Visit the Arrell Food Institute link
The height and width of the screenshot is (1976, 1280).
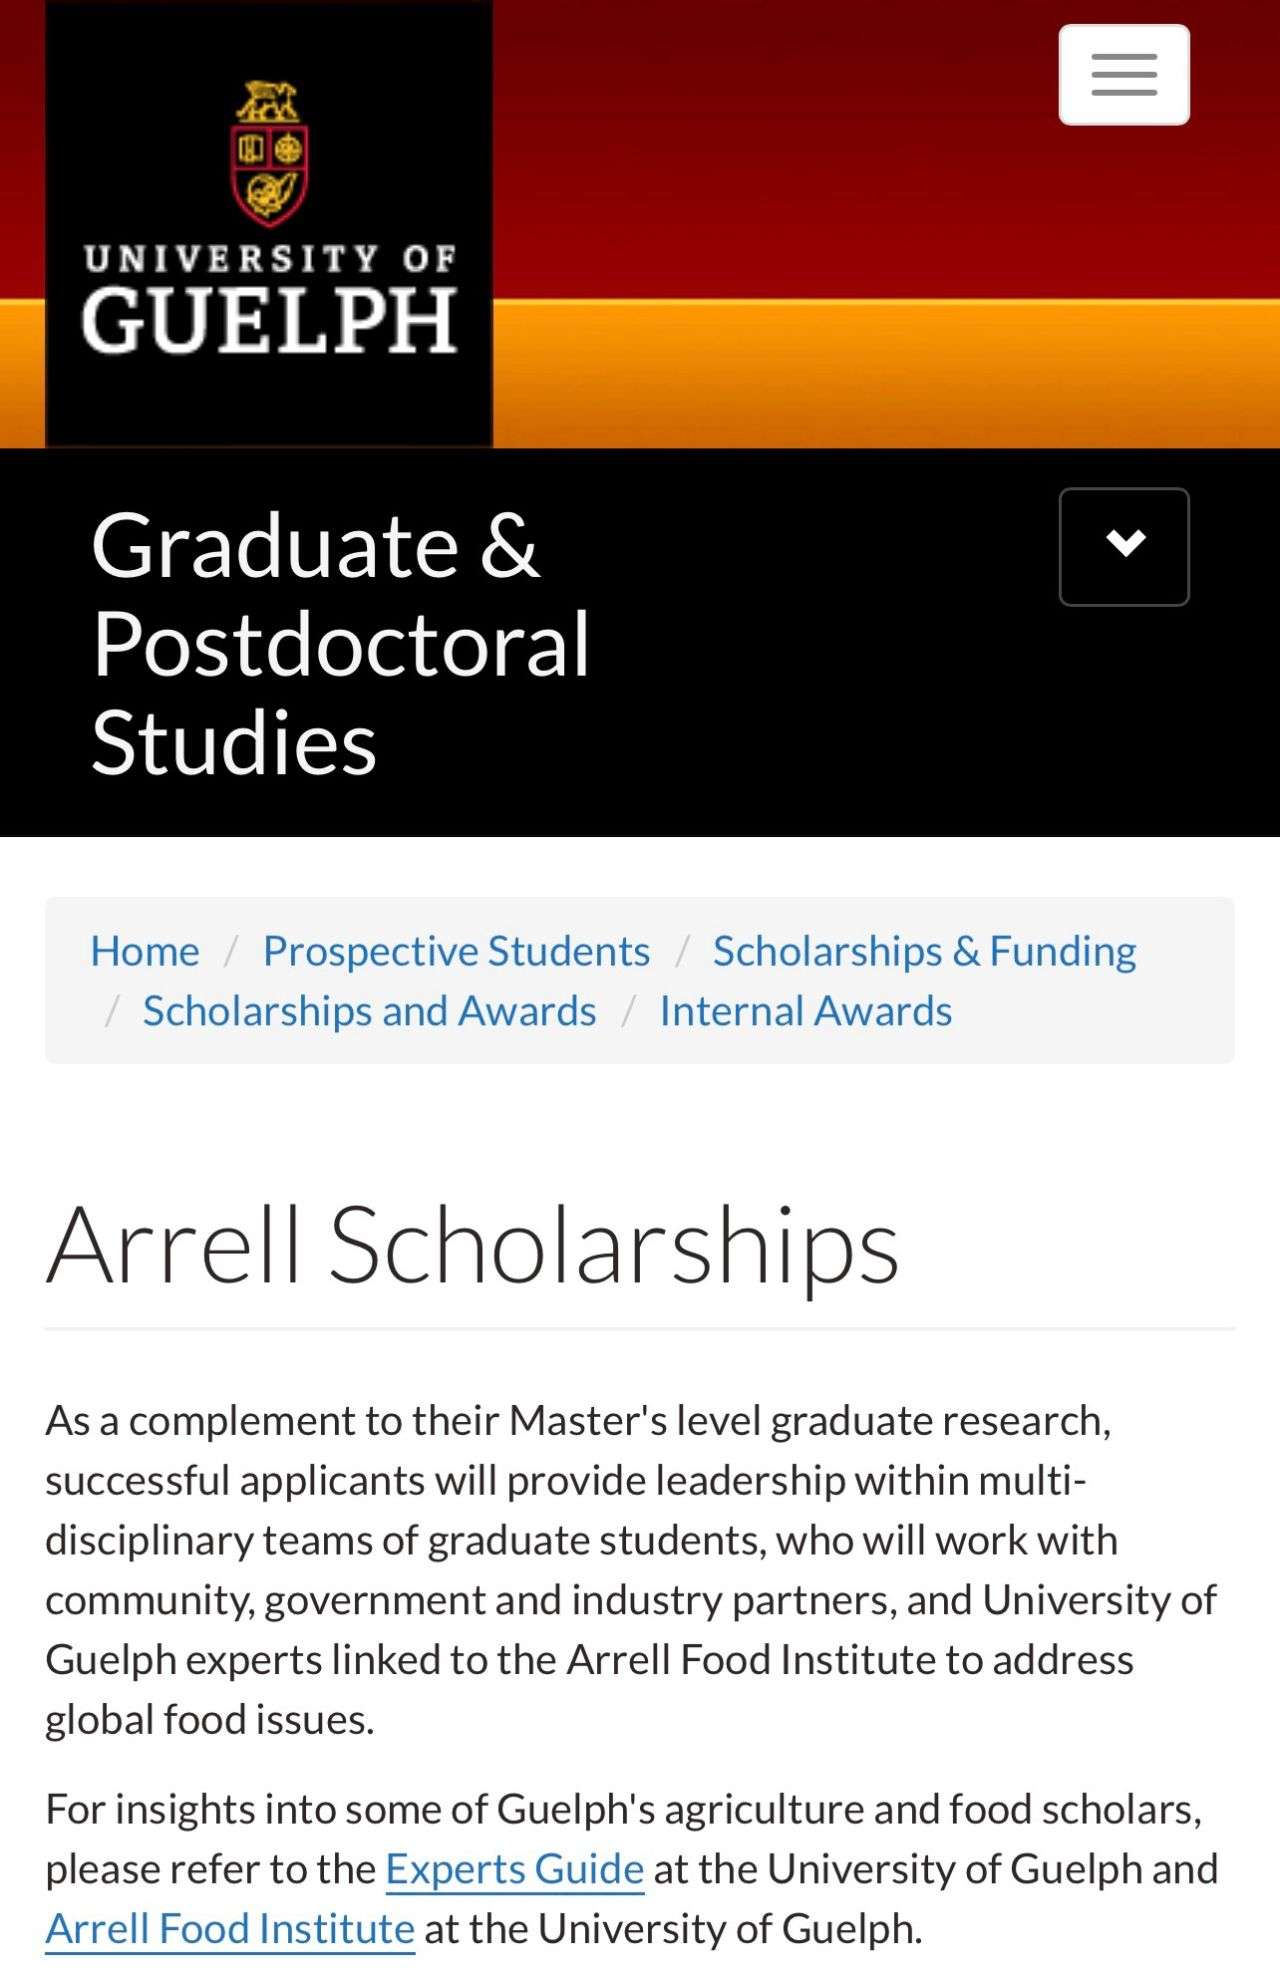[230, 1929]
